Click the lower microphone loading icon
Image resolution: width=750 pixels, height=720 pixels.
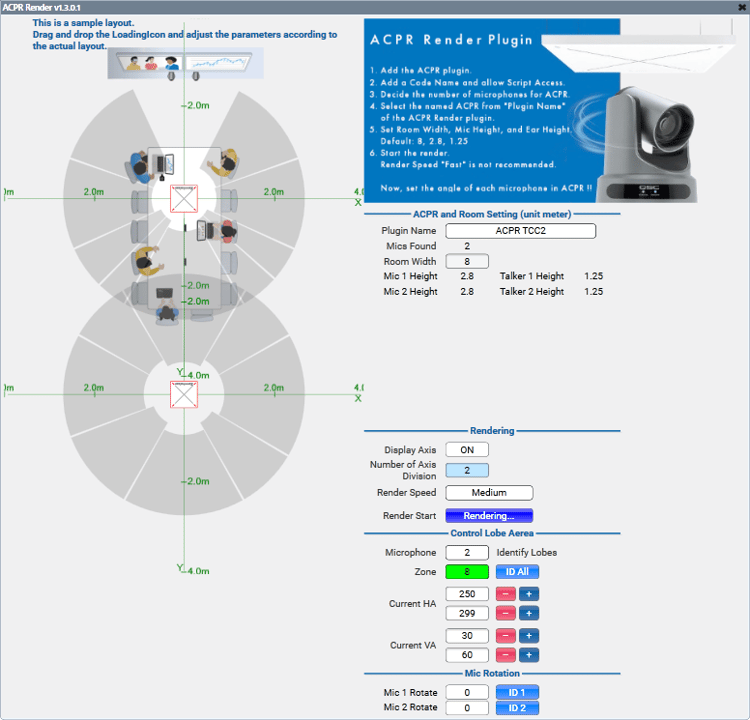184,395
